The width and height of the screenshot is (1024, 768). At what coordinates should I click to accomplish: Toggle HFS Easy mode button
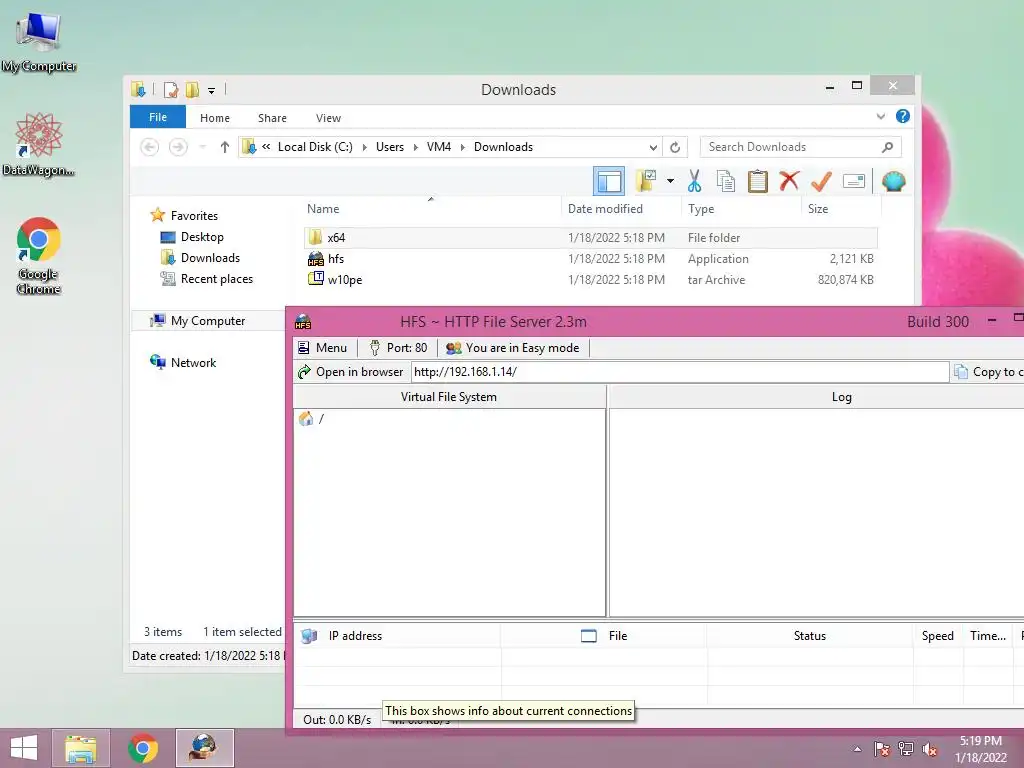(513, 348)
